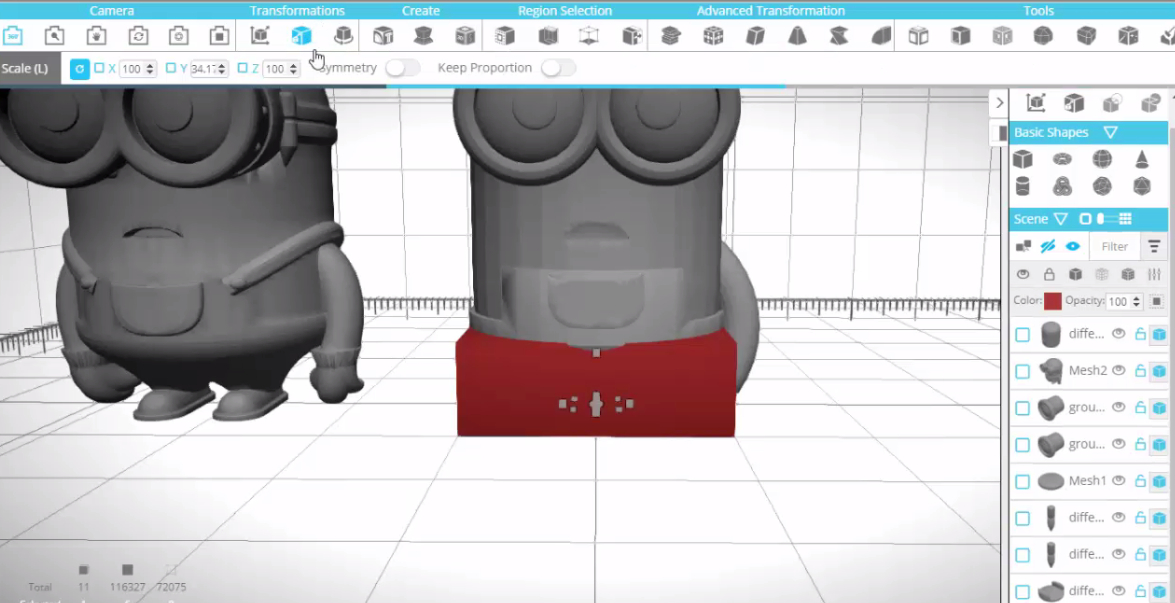
Task: Click the blue eye icon in Scene toolbar
Action: point(1072,246)
